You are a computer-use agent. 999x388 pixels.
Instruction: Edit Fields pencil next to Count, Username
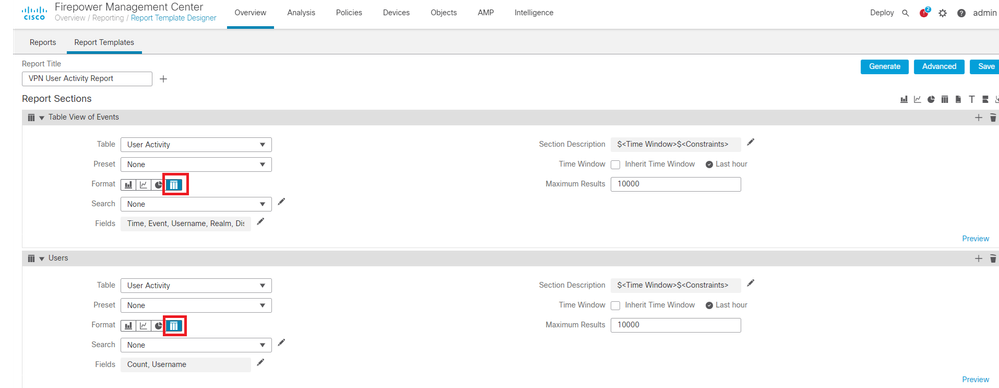pos(260,363)
